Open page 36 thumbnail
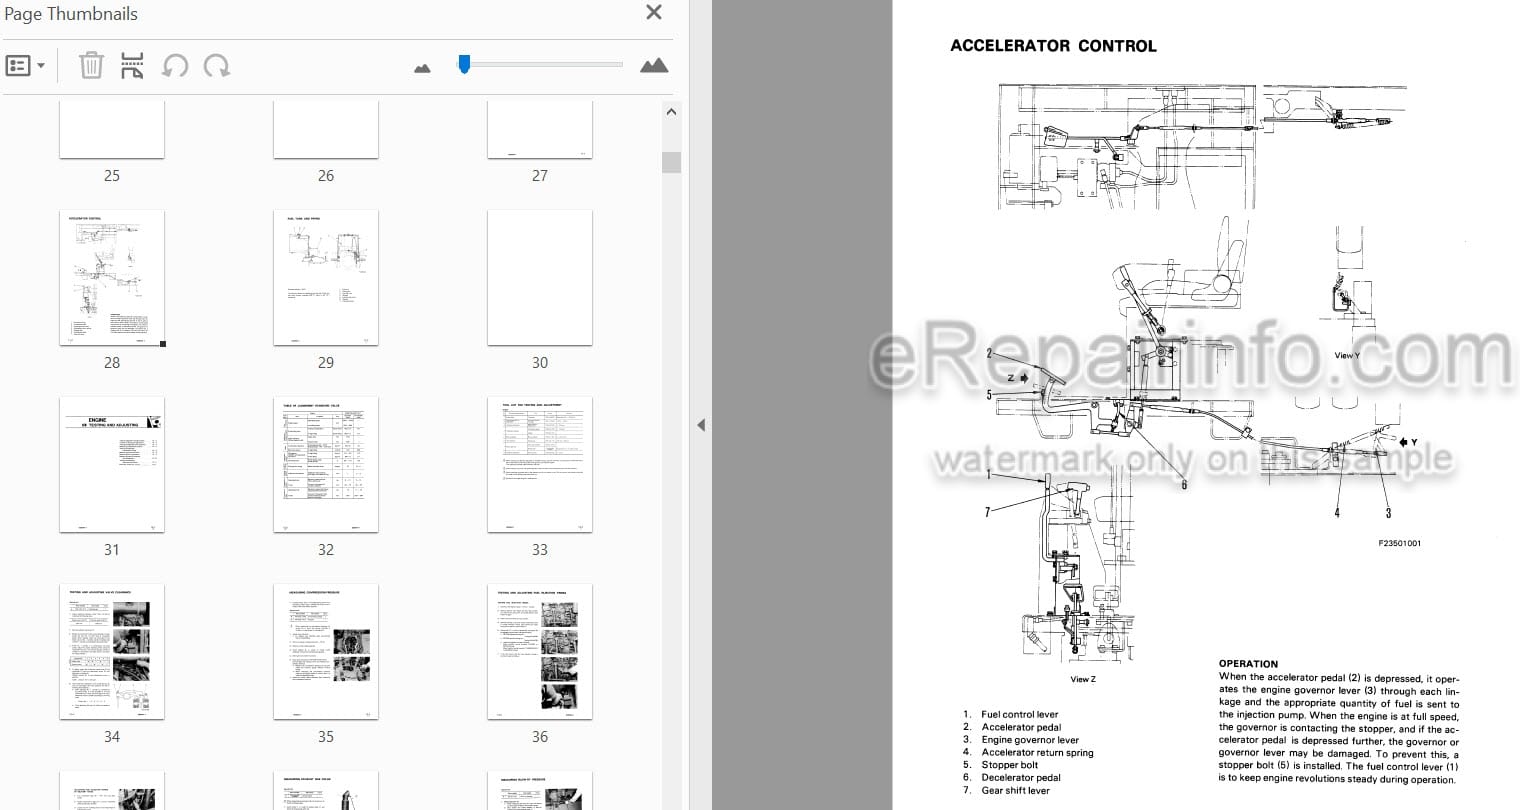 tap(540, 652)
